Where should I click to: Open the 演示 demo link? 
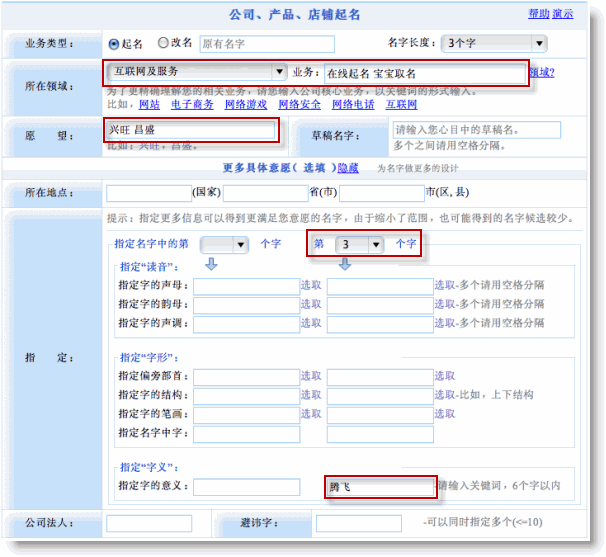563,14
